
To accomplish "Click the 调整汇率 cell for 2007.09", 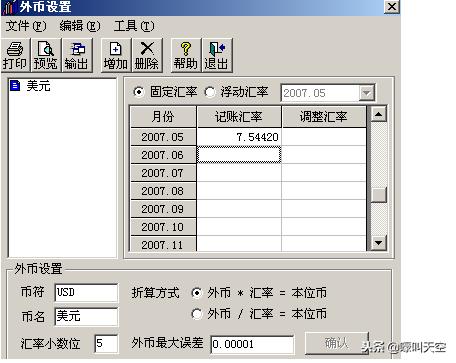I will click(324, 209).
